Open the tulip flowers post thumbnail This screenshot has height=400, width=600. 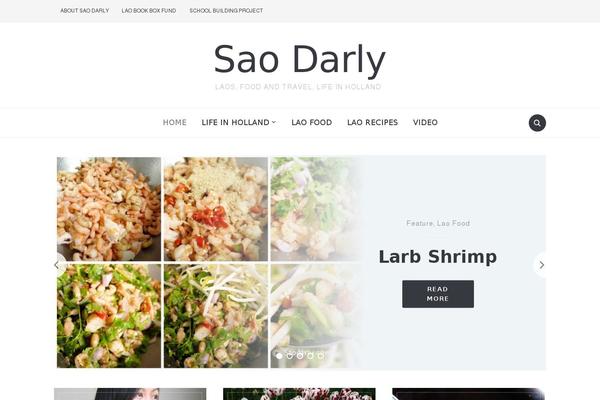[x=299, y=394]
